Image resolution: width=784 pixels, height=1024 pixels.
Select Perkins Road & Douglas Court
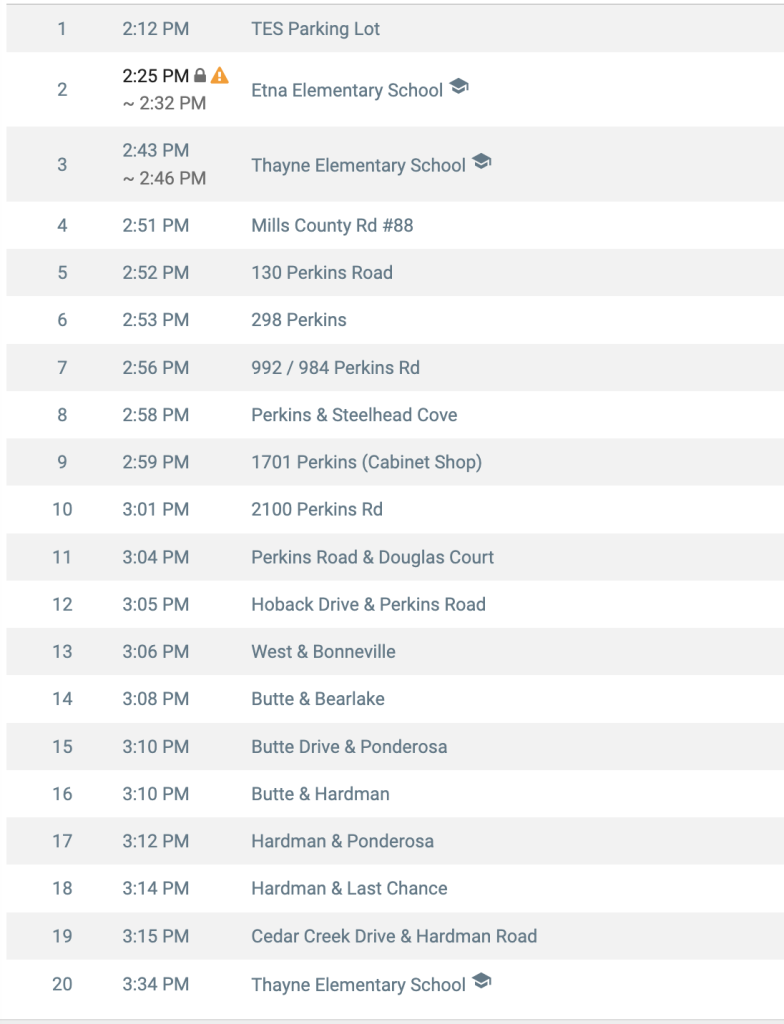395,557
